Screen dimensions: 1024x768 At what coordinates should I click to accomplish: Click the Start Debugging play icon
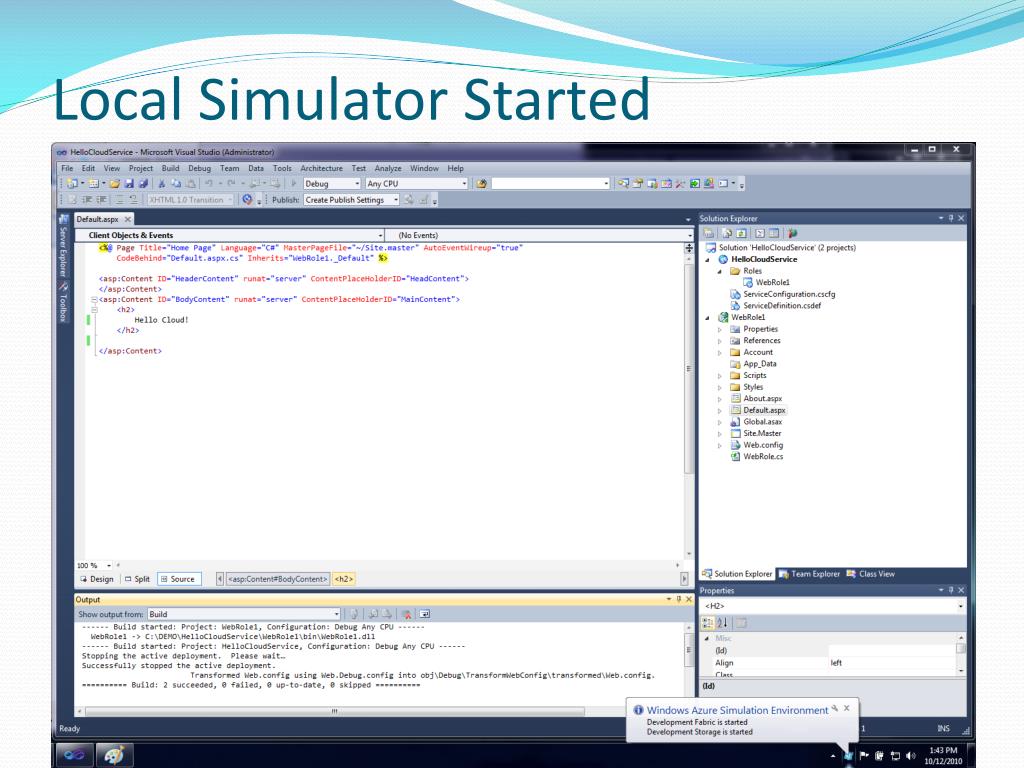point(294,184)
